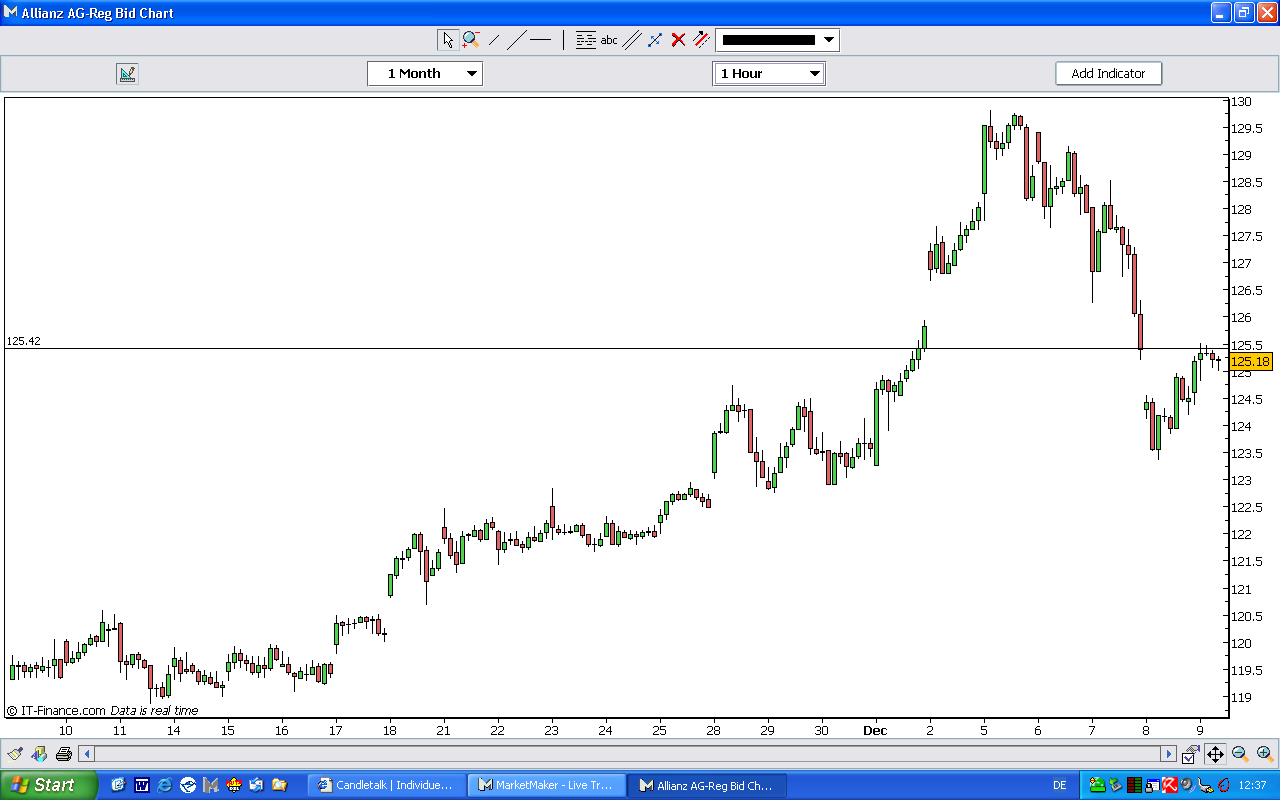Click the brush icon at bottom left
This screenshot has width=1280, height=800.
15,754
